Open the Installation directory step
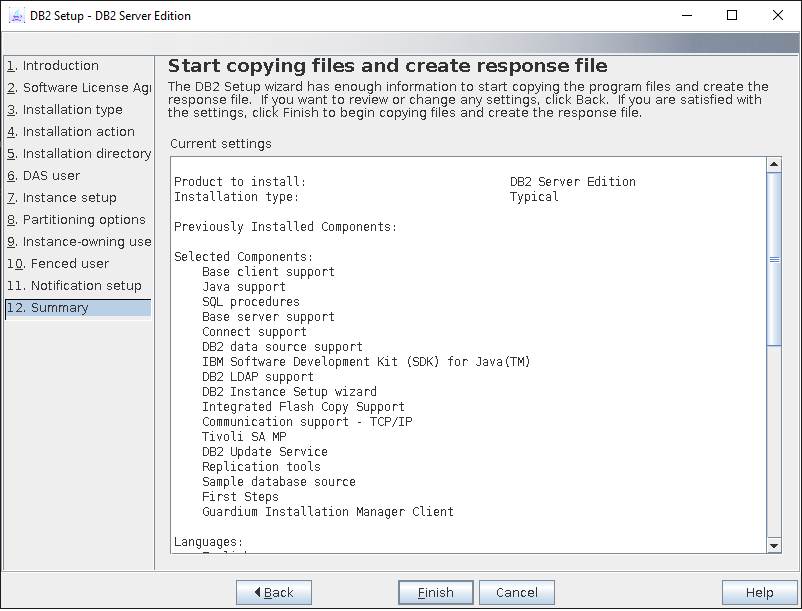 point(78,154)
